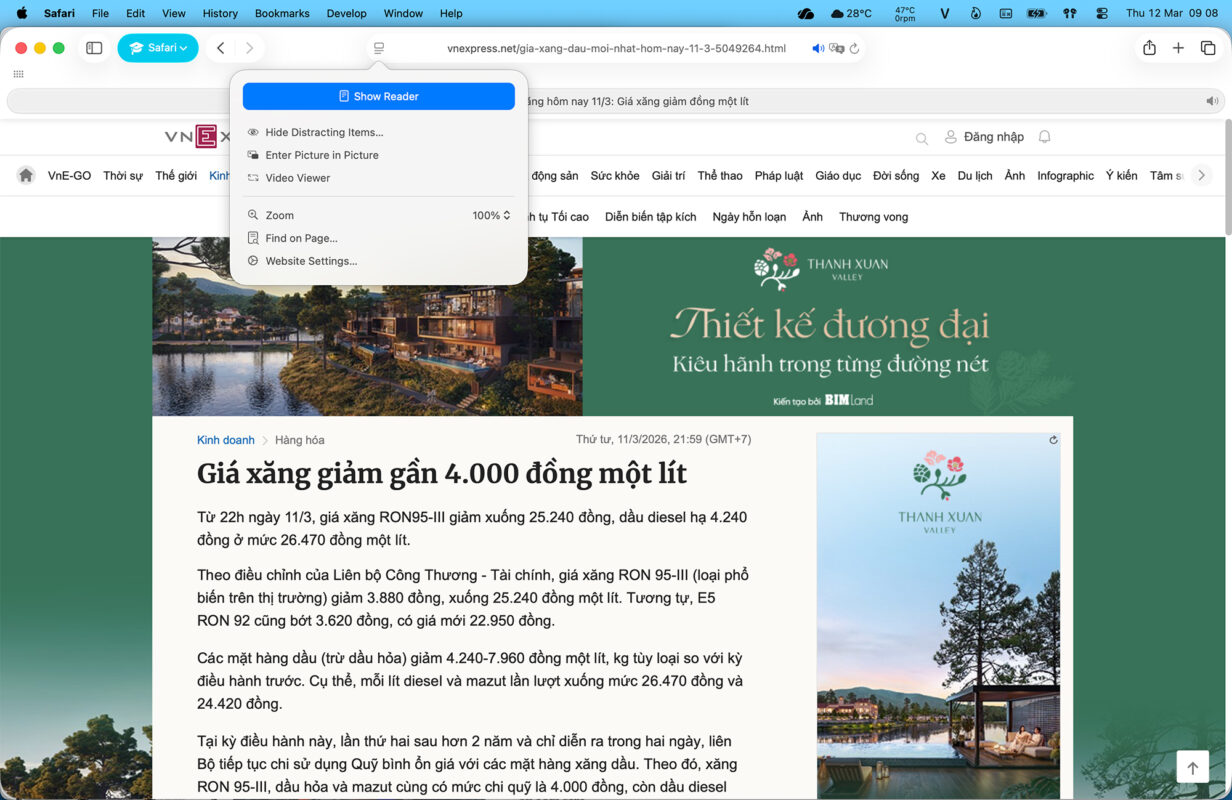Open the Share menu in Safari toolbar

1148,47
